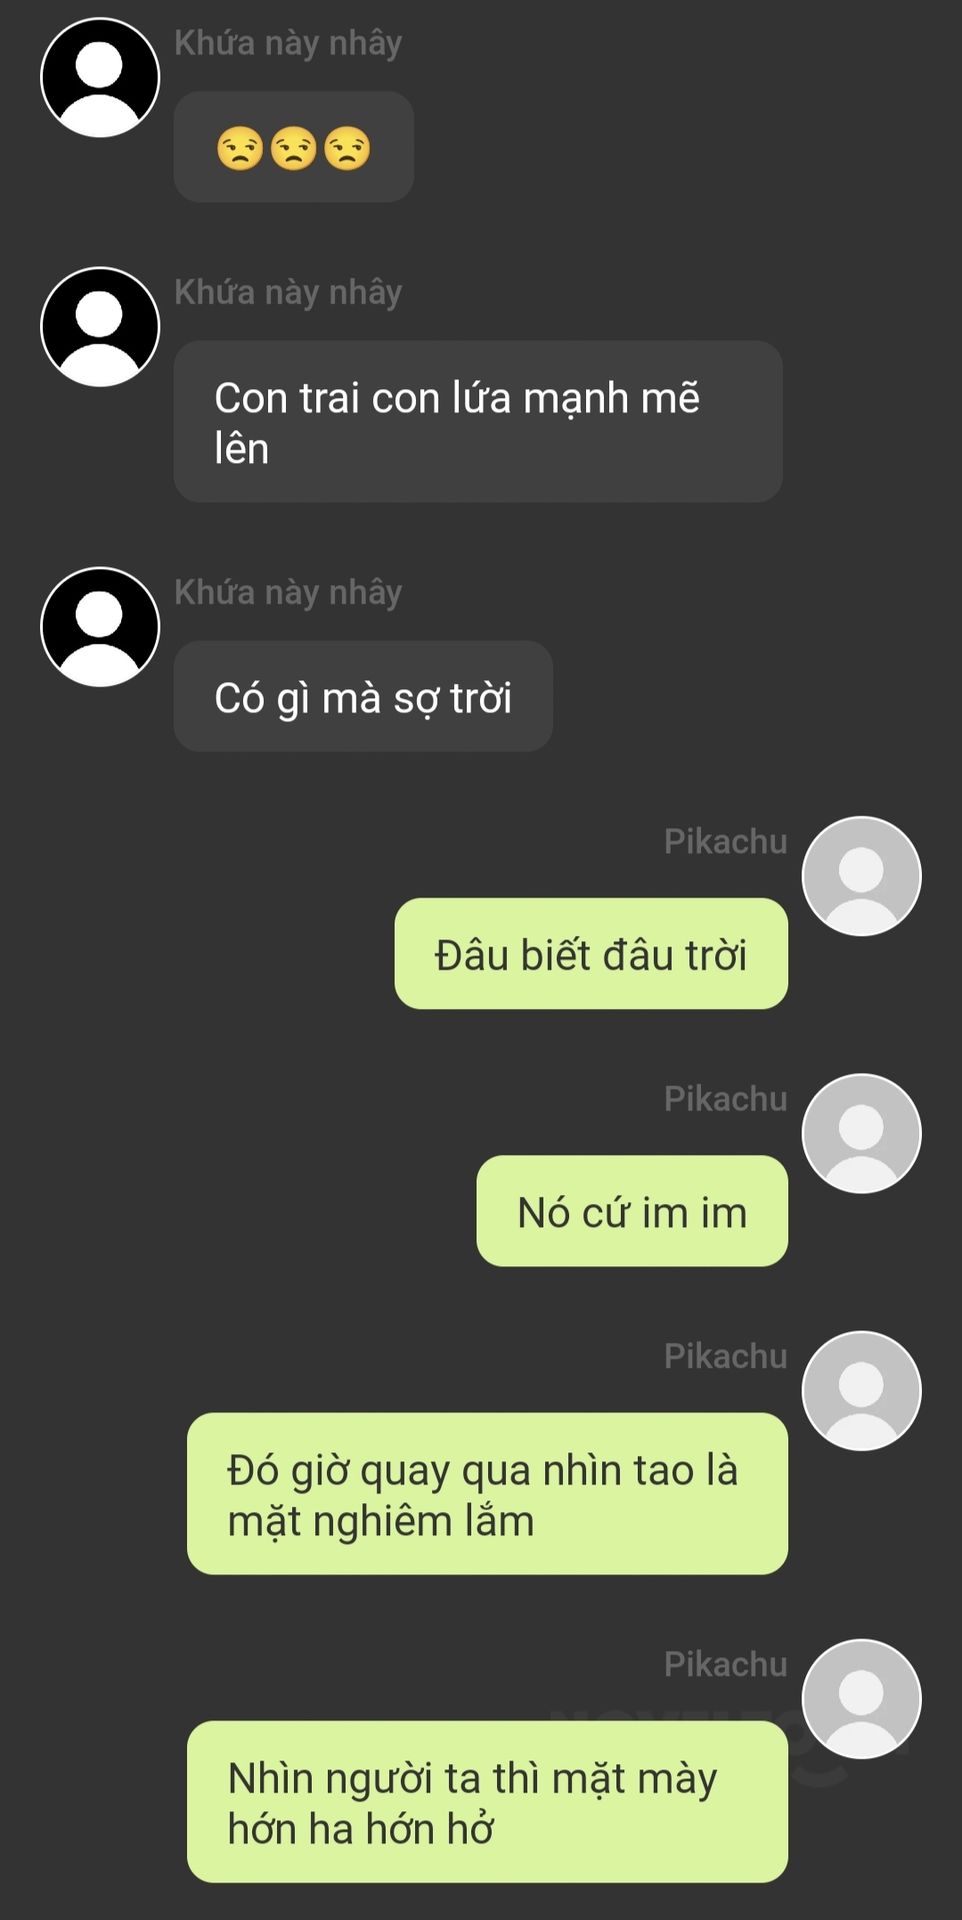This screenshot has width=962, height=1920.
Task: Tap Pikachu's avatar beside "Đó giờ quay qua" message
Action: (x=861, y=1391)
